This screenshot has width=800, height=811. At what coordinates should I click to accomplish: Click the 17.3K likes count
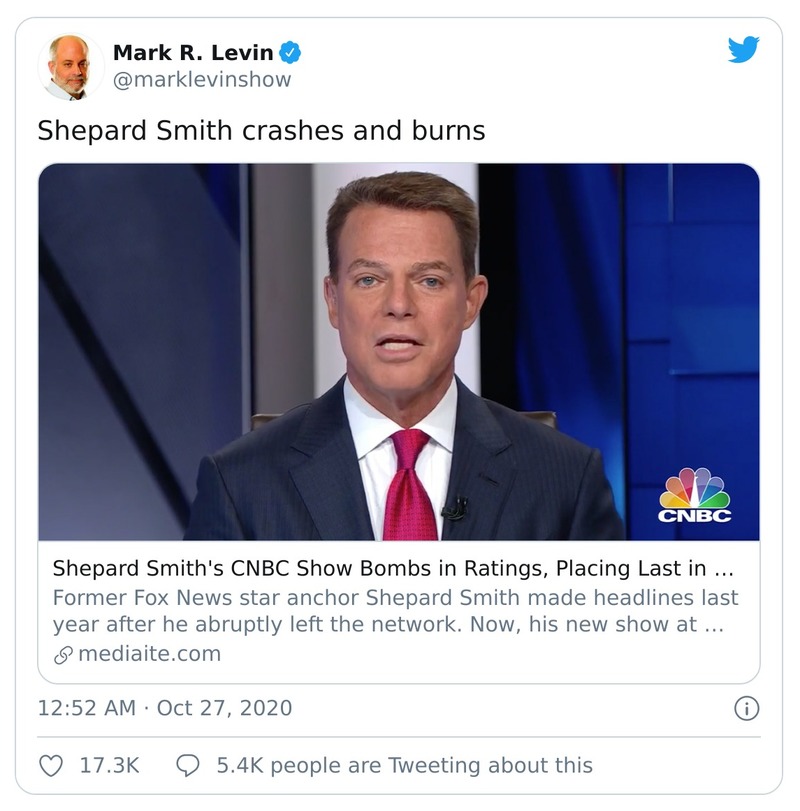coord(109,766)
